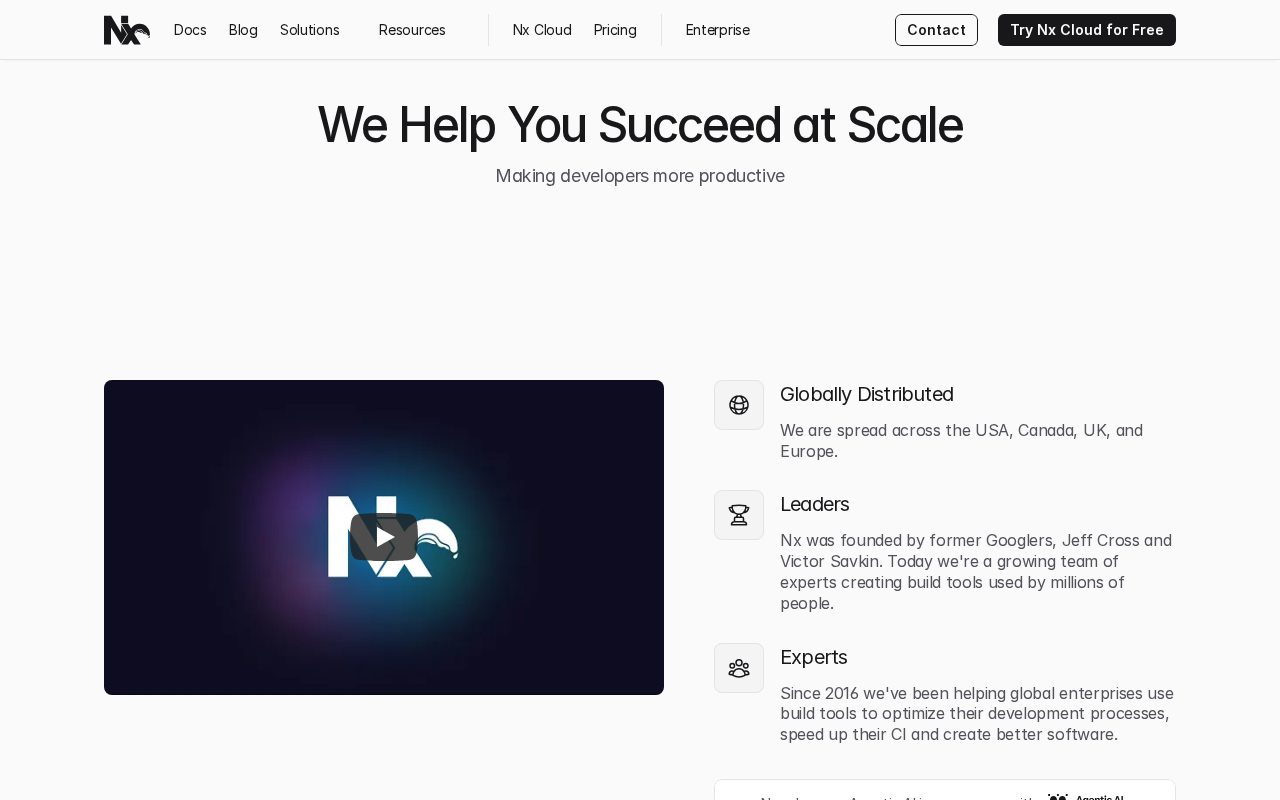Viewport: 1280px width, 800px height.
Task: Click the globe icon beside Globally Distributed
Action: click(739, 405)
